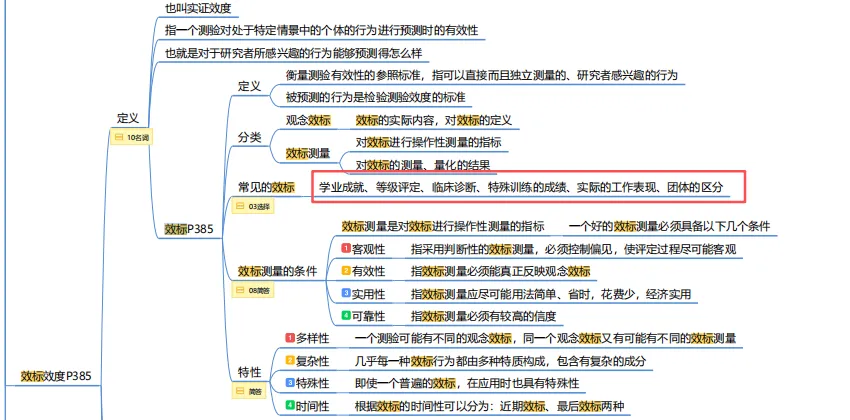Click the orange priority 2 icon beside 有效性

coord(346,270)
